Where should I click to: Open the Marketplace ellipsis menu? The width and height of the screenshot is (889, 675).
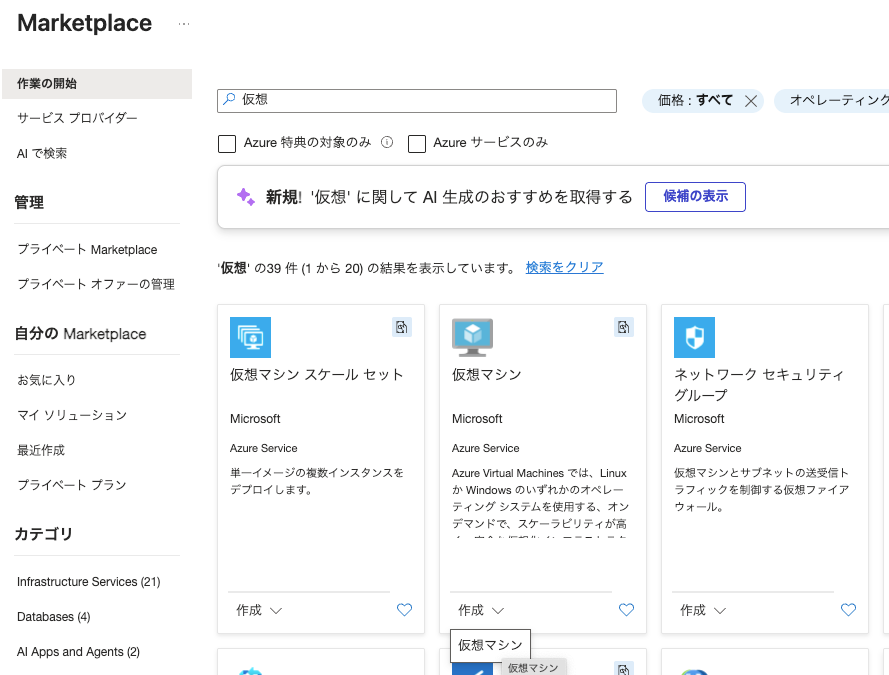tap(184, 24)
